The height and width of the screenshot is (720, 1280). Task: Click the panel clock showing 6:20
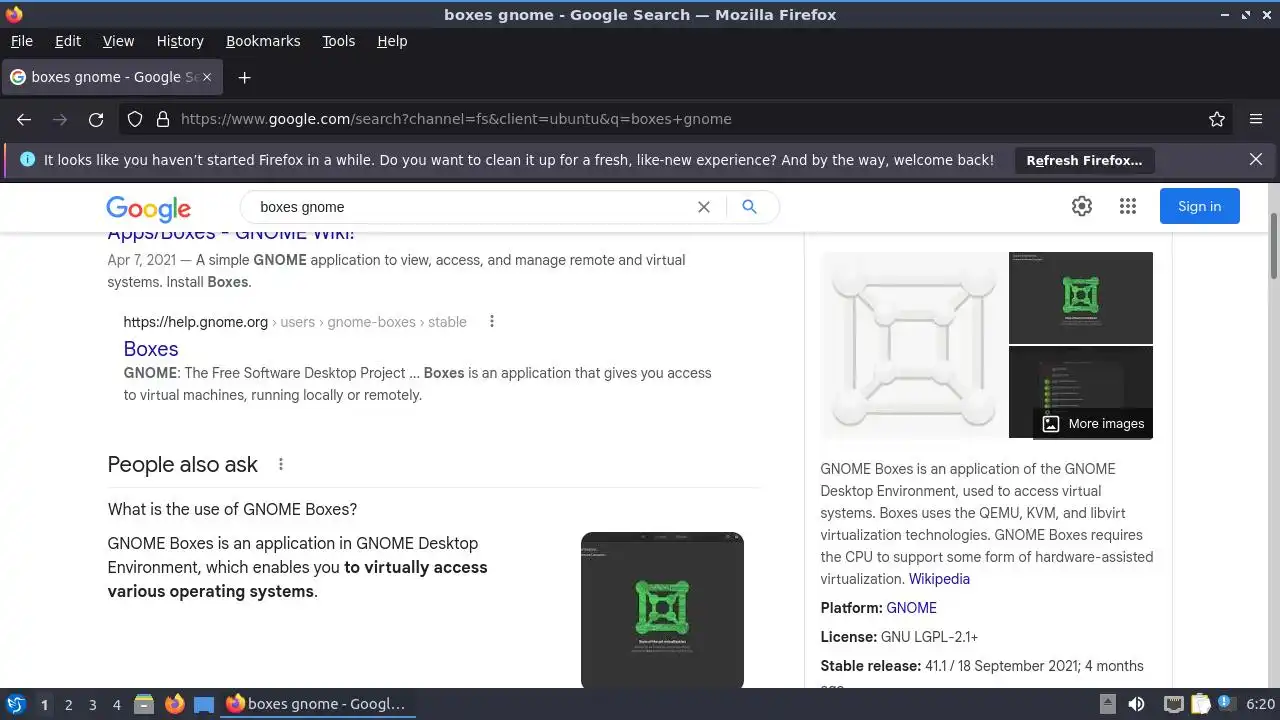[x=1260, y=704]
